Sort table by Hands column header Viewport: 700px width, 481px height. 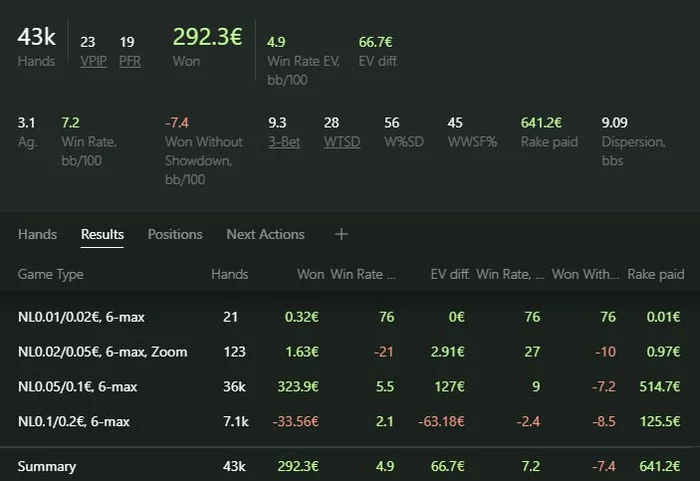click(229, 274)
